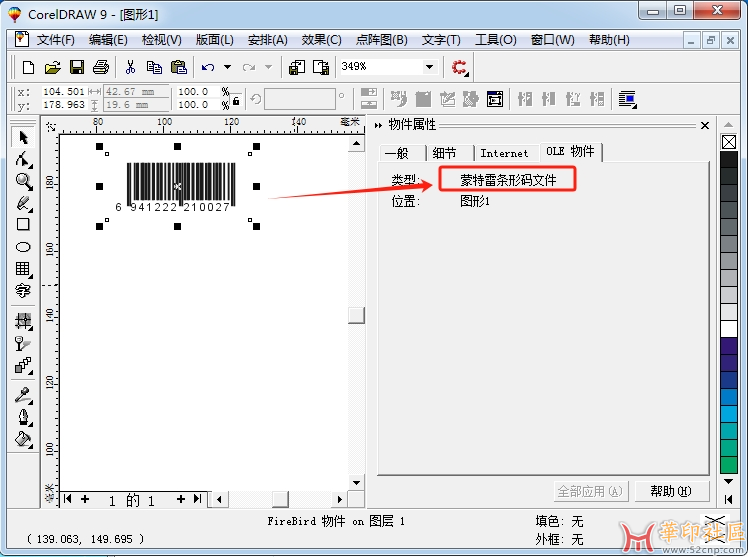Click the 帮助(H) button
The image size is (748, 557).
click(670, 491)
